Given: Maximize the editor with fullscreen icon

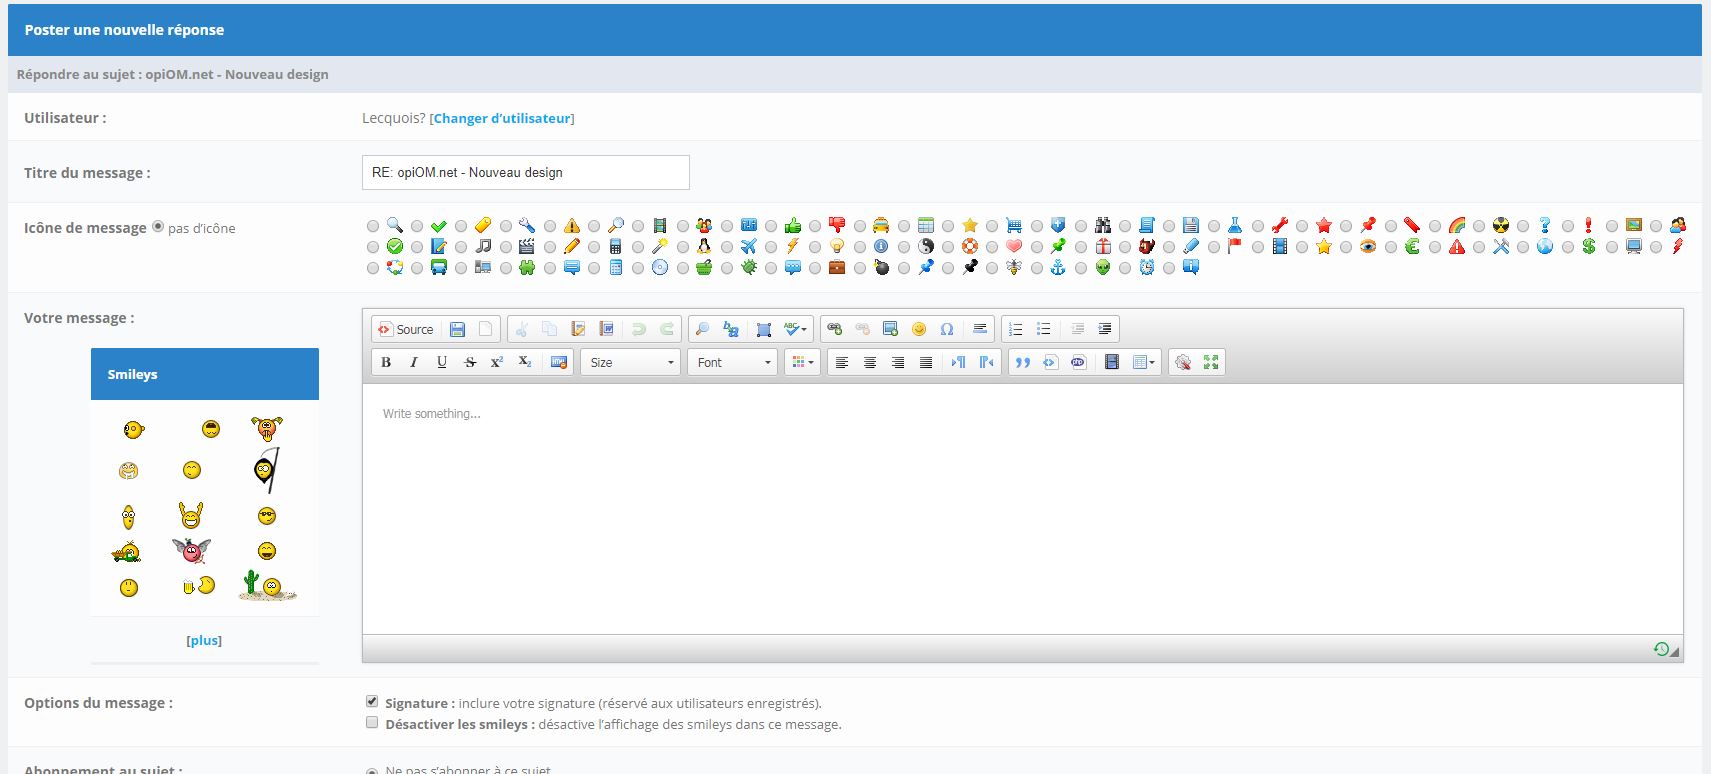Looking at the screenshot, I should tap(1211, 362).
